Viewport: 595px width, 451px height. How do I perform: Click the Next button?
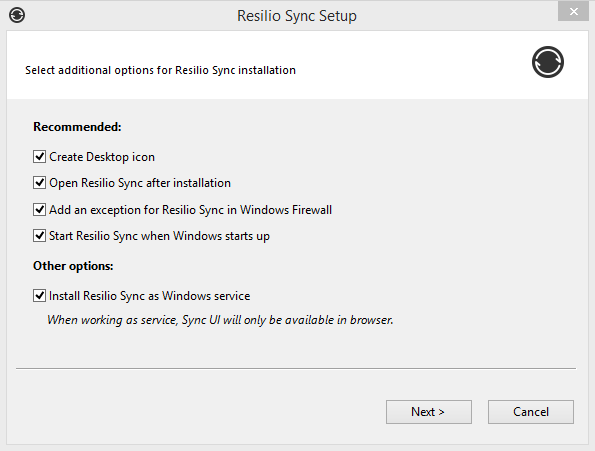click(429, 412)
